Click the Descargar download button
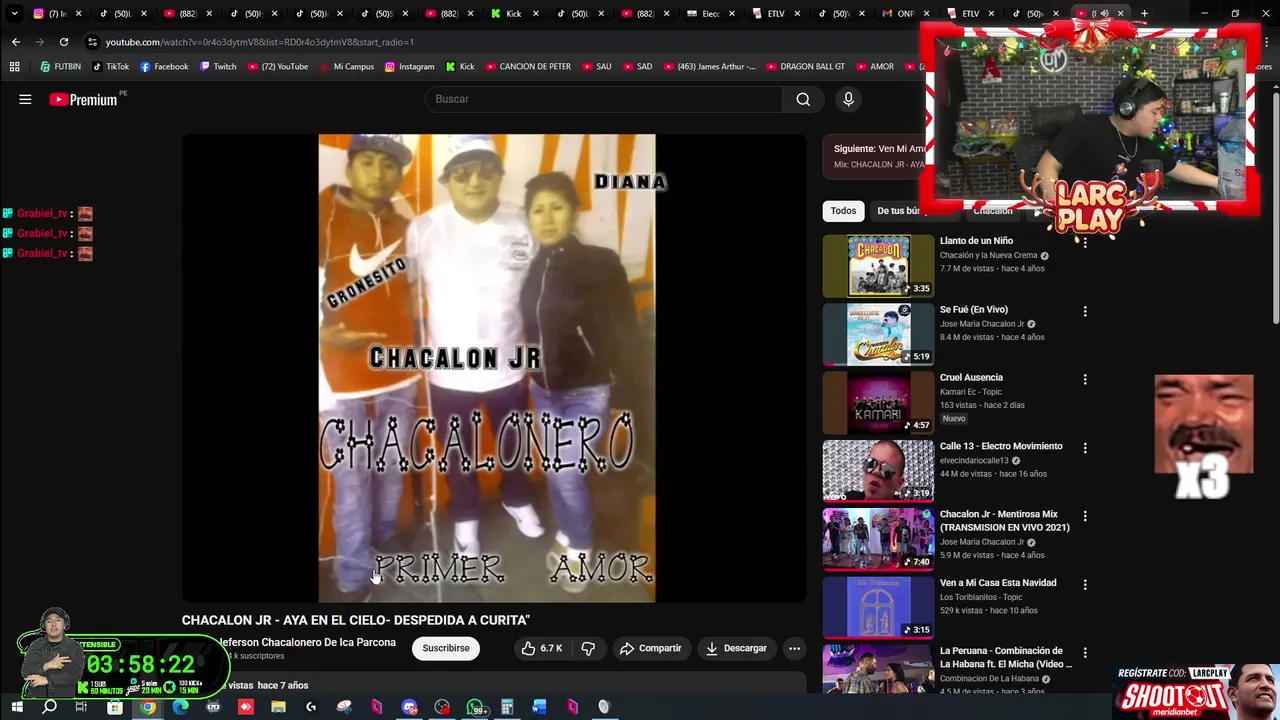This screenshot has width=1280, height=720. [x=736, y=648]
